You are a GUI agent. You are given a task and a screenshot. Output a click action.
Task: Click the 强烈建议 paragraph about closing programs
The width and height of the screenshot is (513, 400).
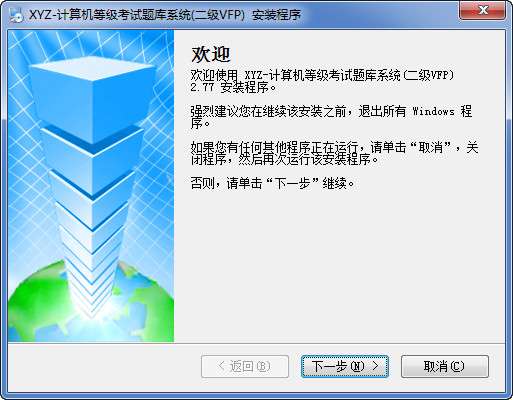pos(331,117)
